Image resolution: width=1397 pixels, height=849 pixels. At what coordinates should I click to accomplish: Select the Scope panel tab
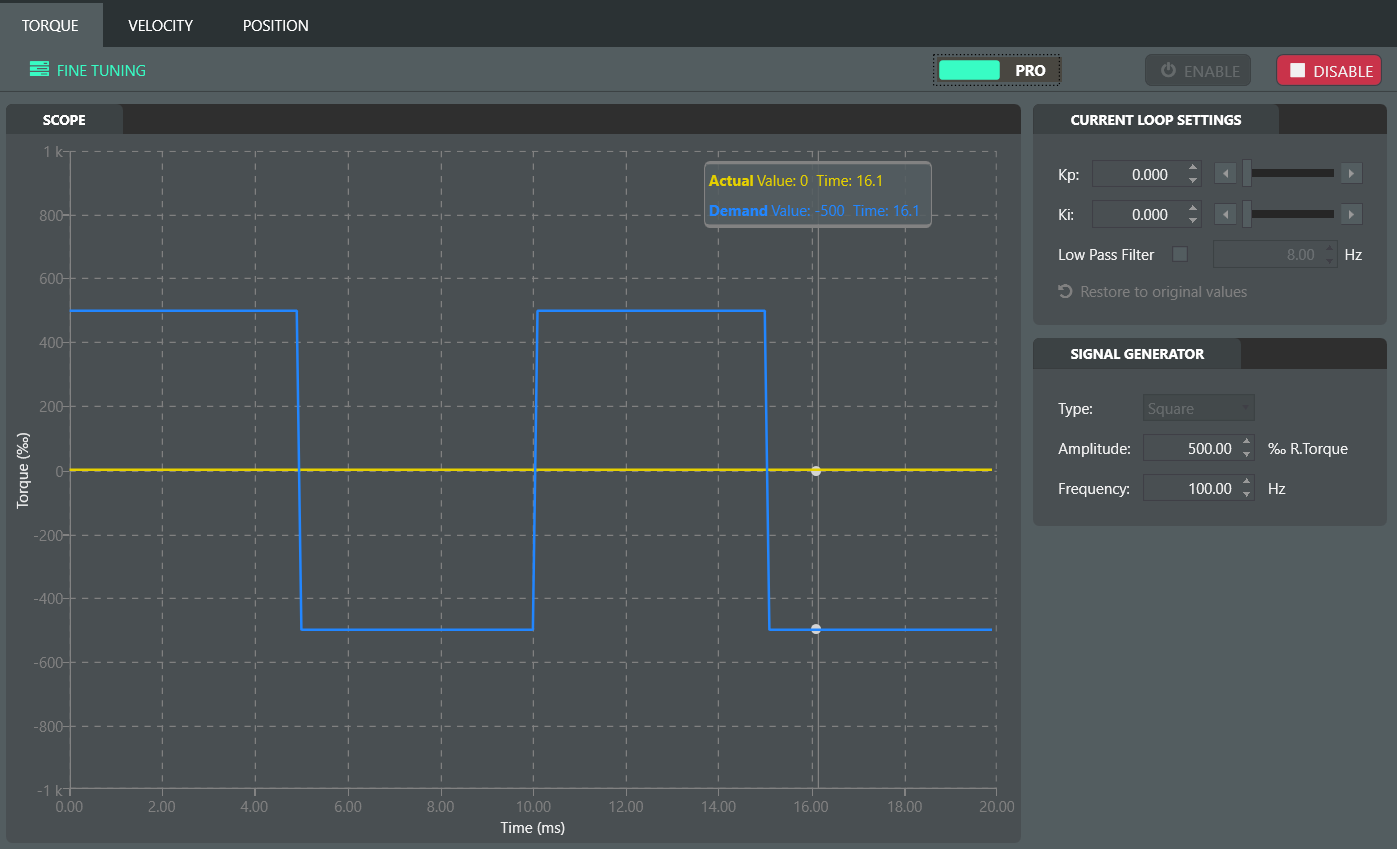pos(64,120)
